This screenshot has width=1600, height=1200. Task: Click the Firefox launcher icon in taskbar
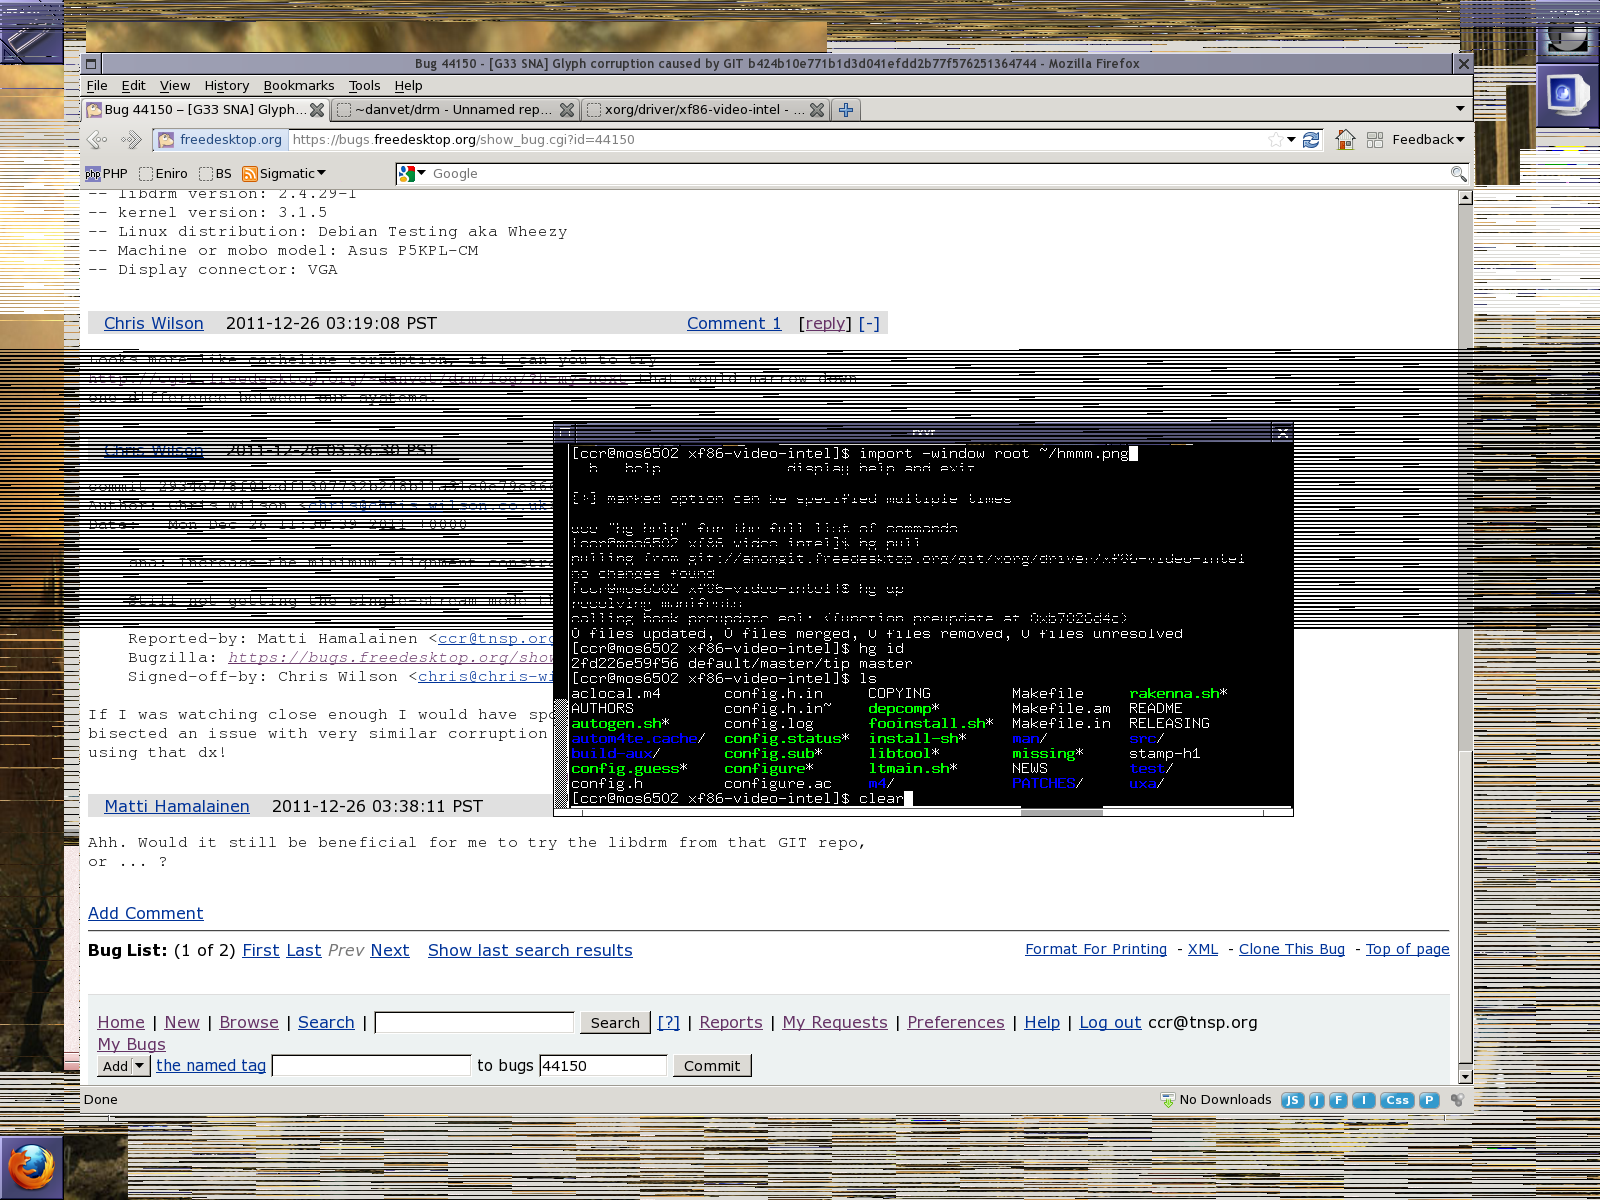click(31, 1167)
